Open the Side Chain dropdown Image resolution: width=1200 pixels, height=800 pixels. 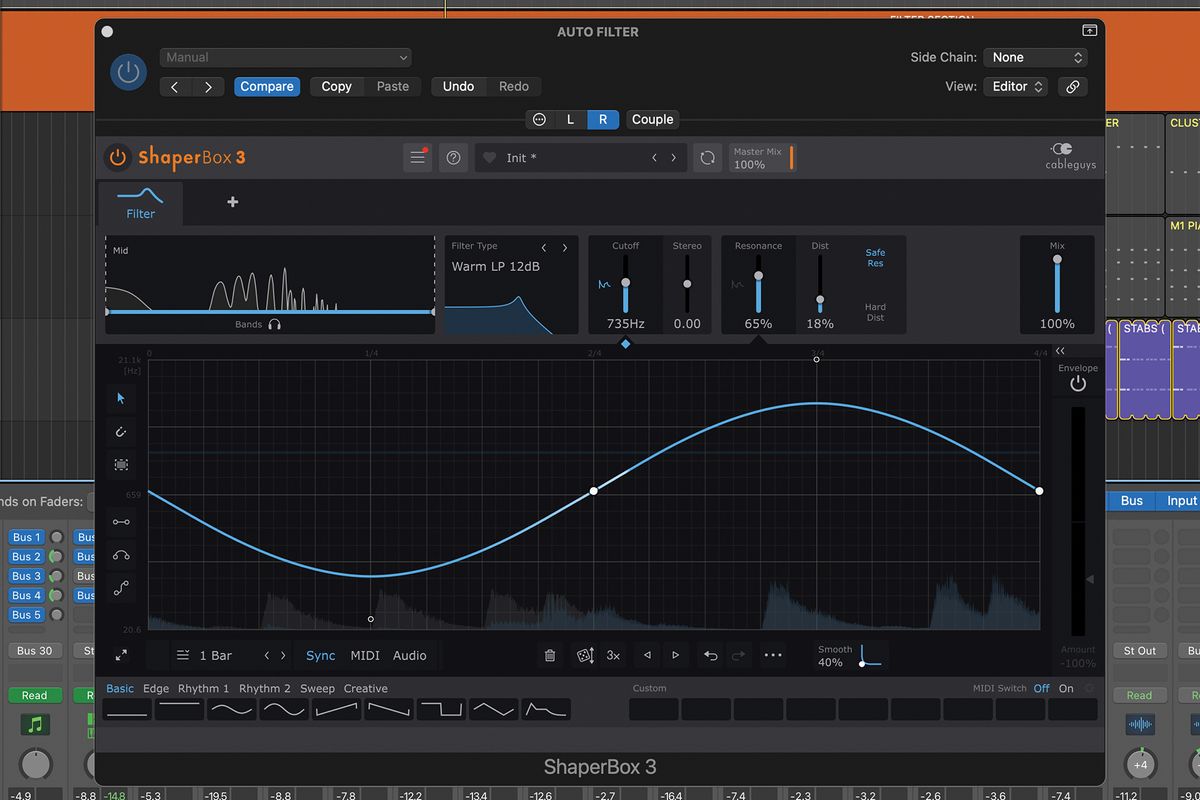click(x=1034, y=57)
